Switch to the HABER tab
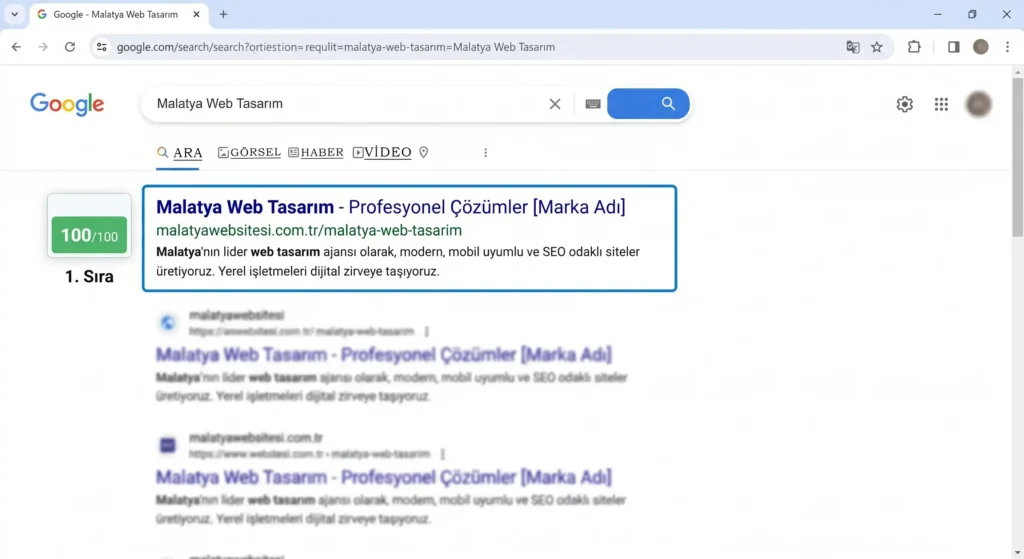 point(316,153)
